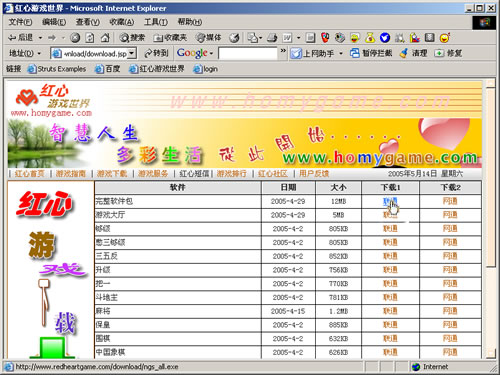
Task: Open the Struts Examples links-bar bookmark
Action: pyautogui.click(x=57, y=69)
